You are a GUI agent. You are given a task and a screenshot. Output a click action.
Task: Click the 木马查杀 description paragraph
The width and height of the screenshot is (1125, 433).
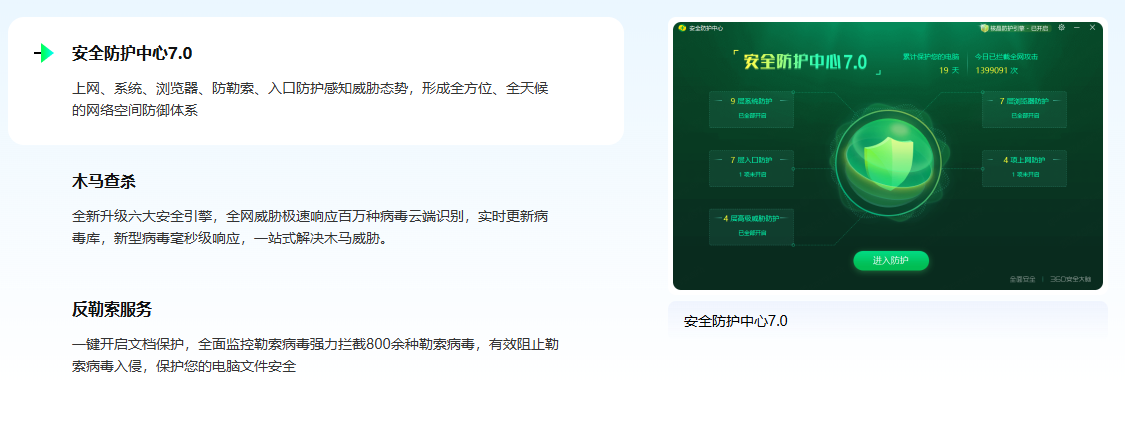311,227
